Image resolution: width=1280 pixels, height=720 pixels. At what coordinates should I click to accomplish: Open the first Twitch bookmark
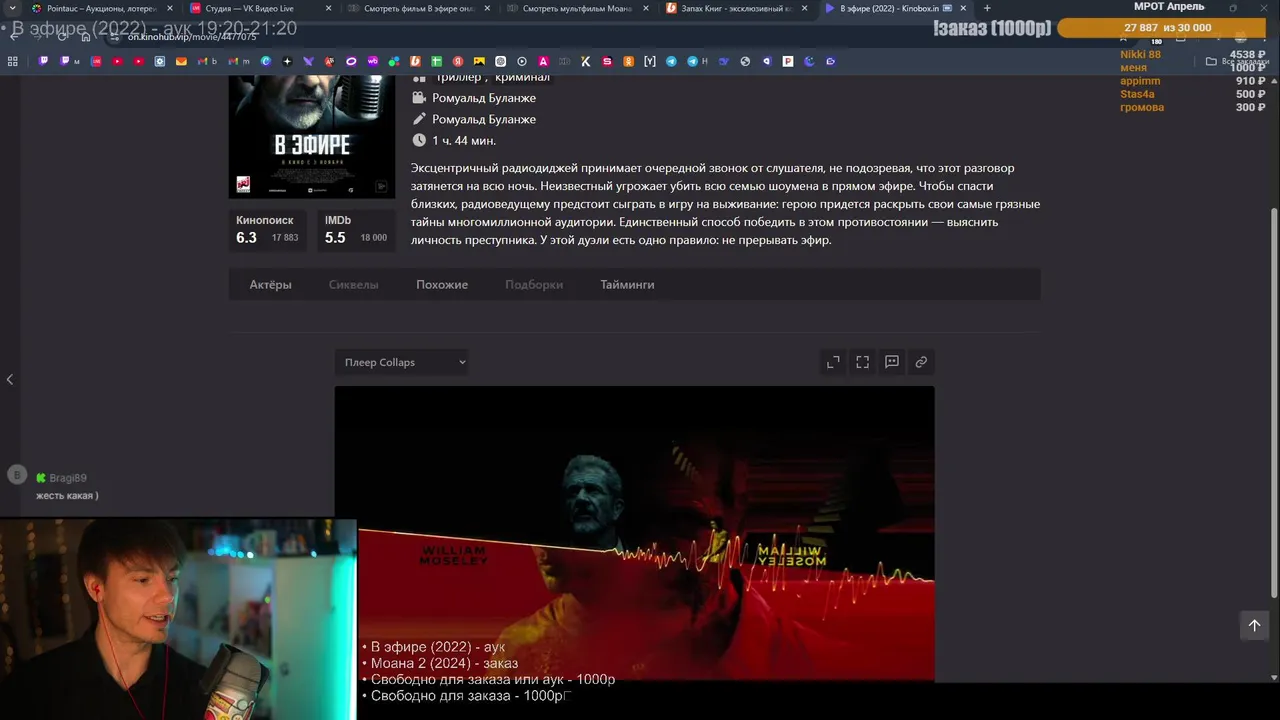coord(43,61)
